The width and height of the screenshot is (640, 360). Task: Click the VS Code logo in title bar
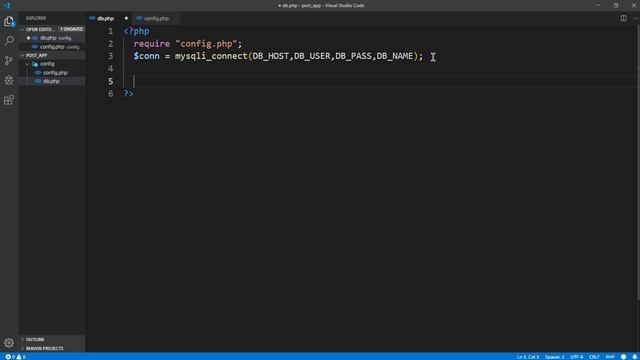coord(7,5)
